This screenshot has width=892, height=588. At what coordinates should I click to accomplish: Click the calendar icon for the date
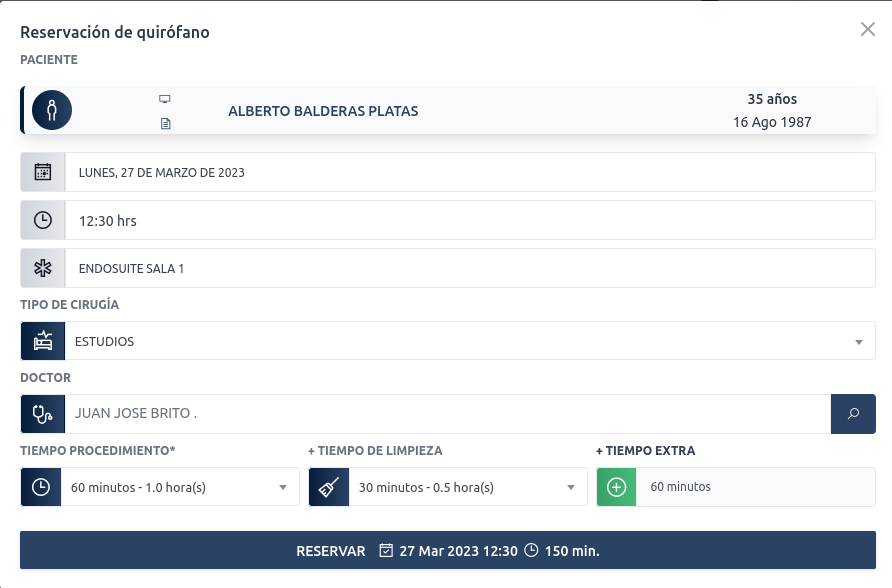pyautogui.click(x=43, y=172)
